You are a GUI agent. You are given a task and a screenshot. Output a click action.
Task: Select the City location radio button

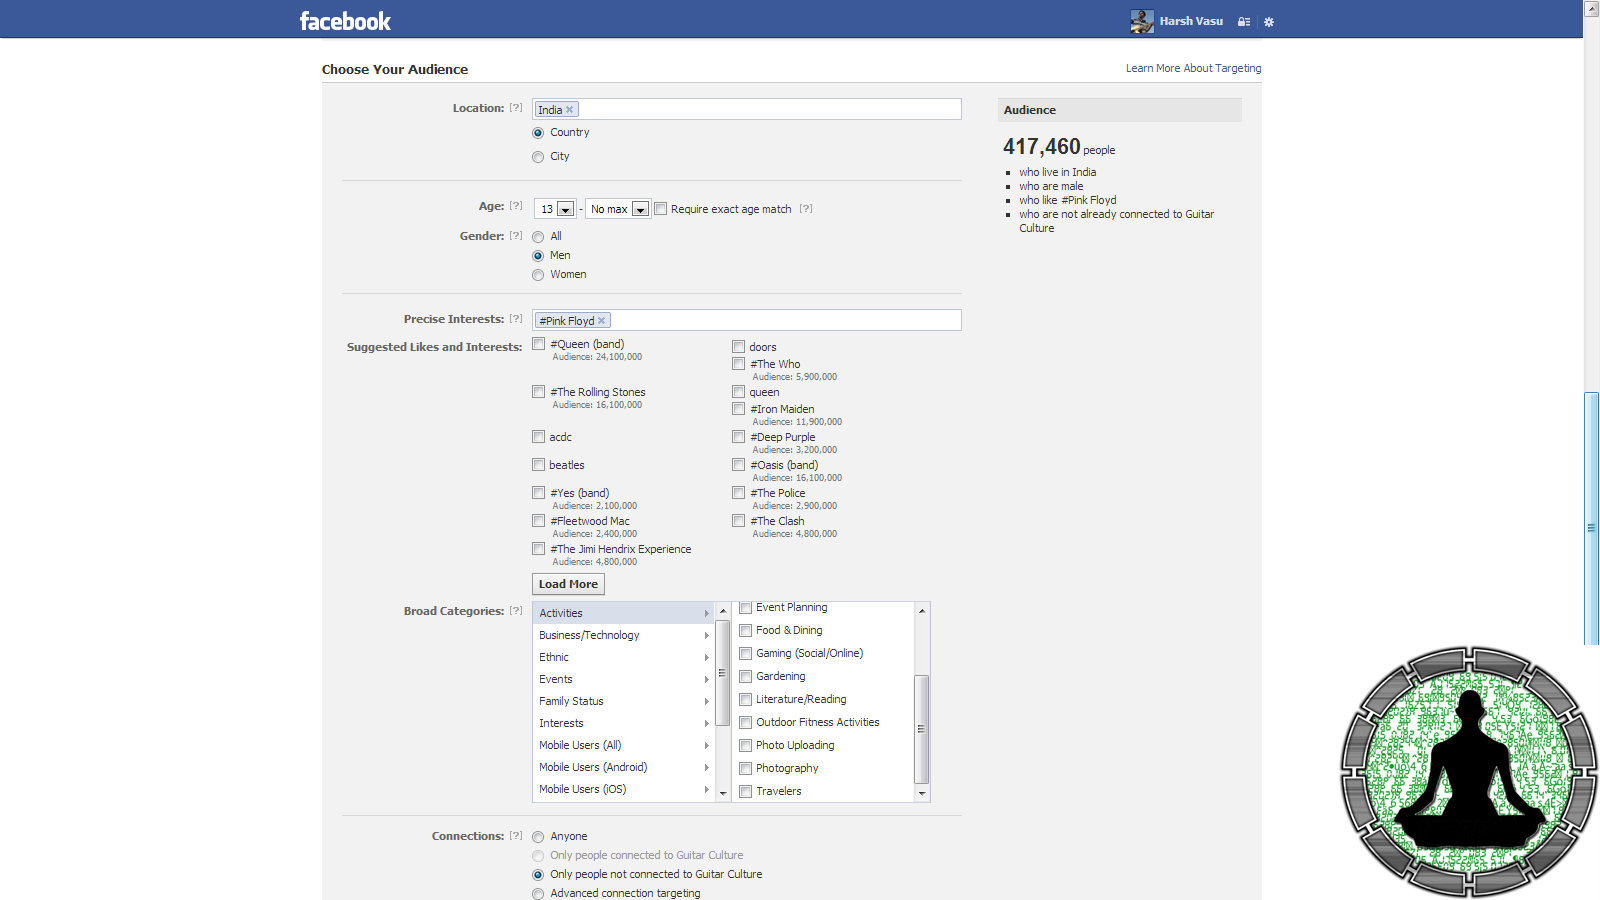click(538, 157)
